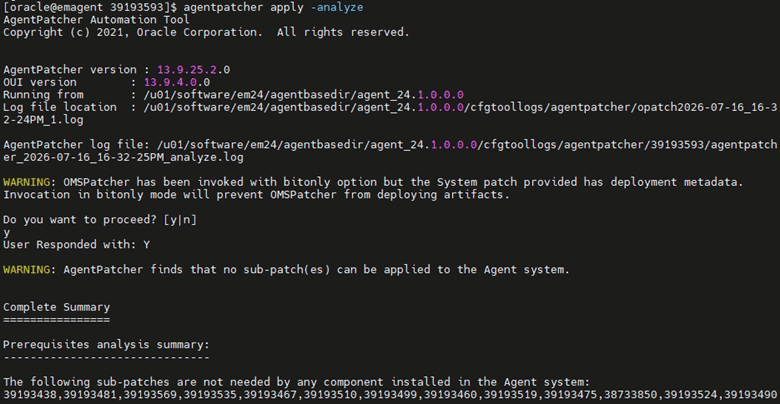Viewport: 780px width, 404px height.
Task: Click the 'Complete Summary' heading
Action: tap(57, 307)
